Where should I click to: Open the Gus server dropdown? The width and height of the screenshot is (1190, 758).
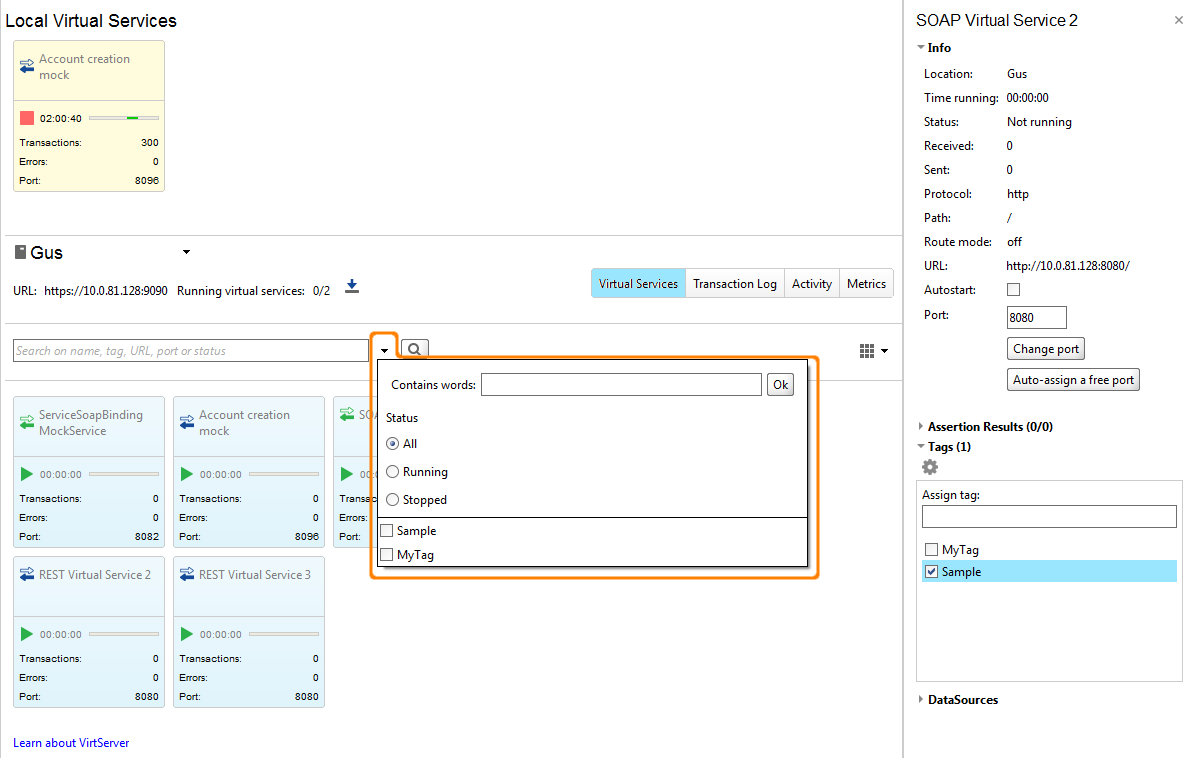pos(186,252)
